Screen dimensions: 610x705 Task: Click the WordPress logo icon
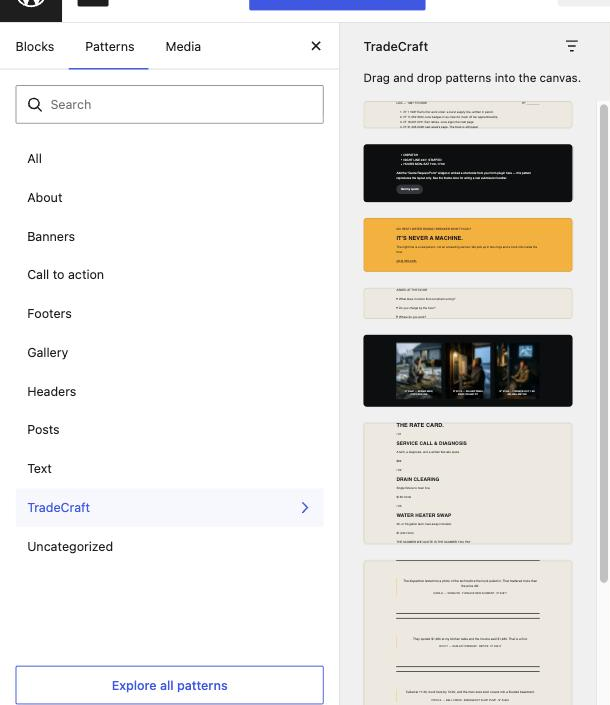pyautogui.click(x=31, y=4)
